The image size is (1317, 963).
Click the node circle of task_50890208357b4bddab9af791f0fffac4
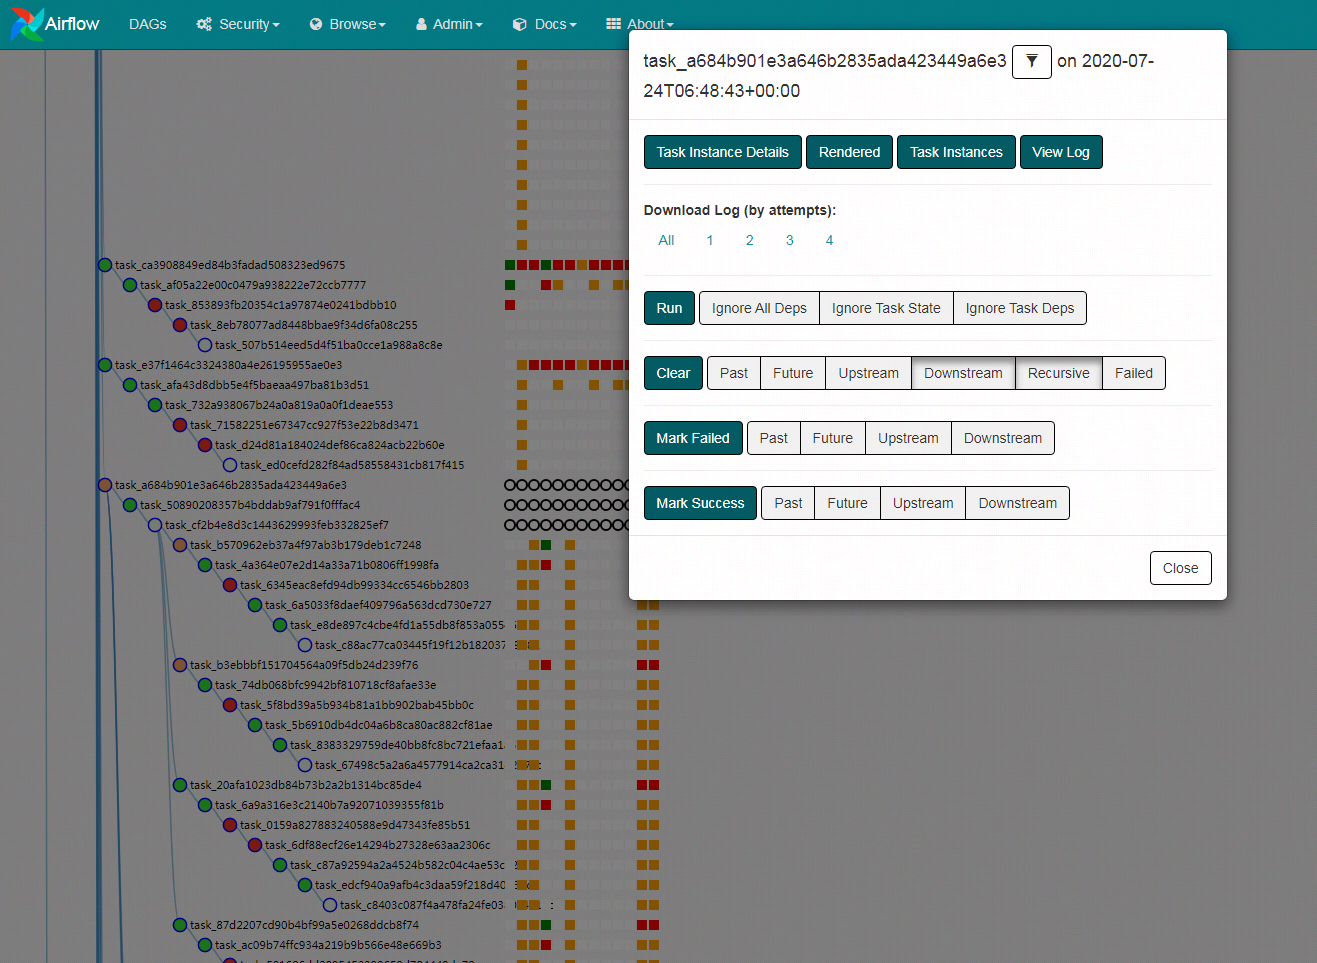point(130,505)
